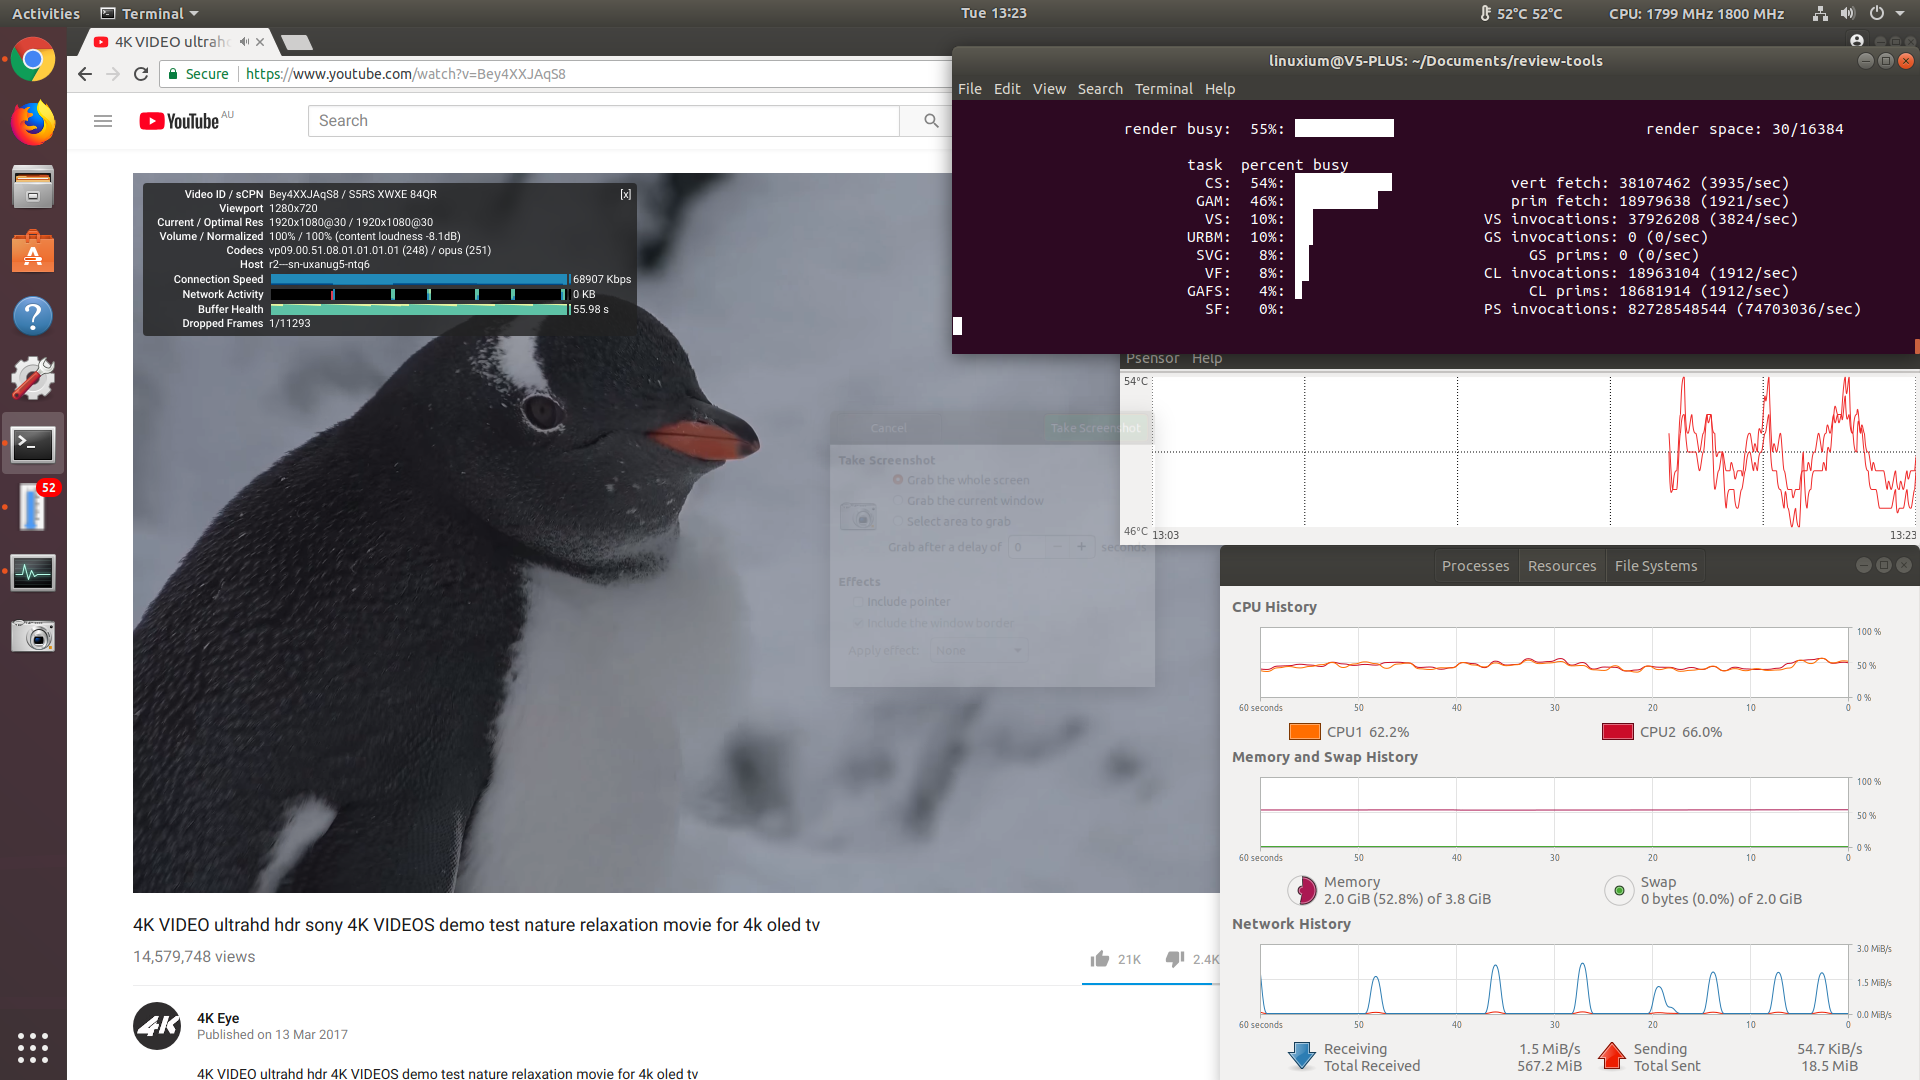This screenshot has width=1920, height=1080.
Task: Click the Chrome address bar URL
Action: pyautogui.click(x=406, y=74)
